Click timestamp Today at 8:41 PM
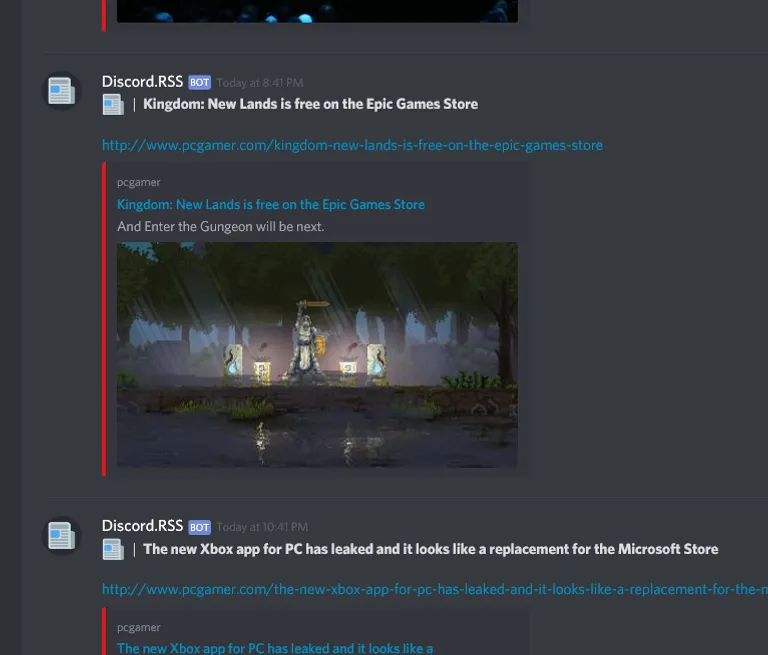Image resolution: width=768 pixels, height=655 pixels. coord(260,83)
